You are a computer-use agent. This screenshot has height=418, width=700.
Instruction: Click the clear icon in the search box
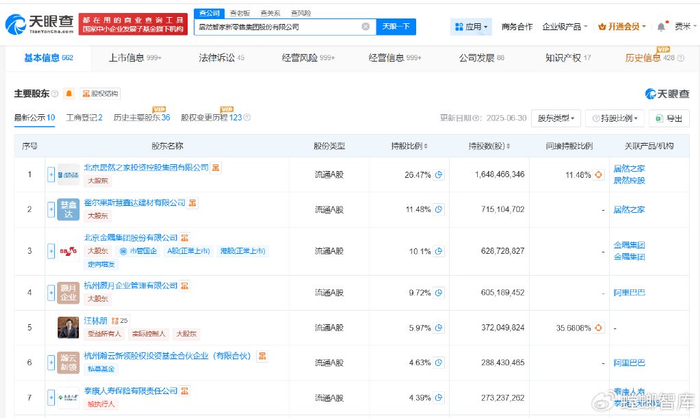[x=364, y=27]
